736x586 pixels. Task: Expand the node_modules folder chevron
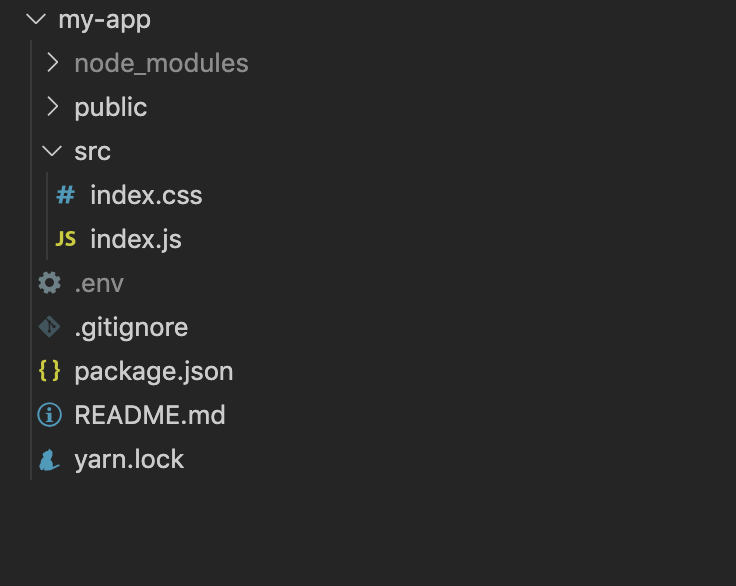[x=53, y=63]
